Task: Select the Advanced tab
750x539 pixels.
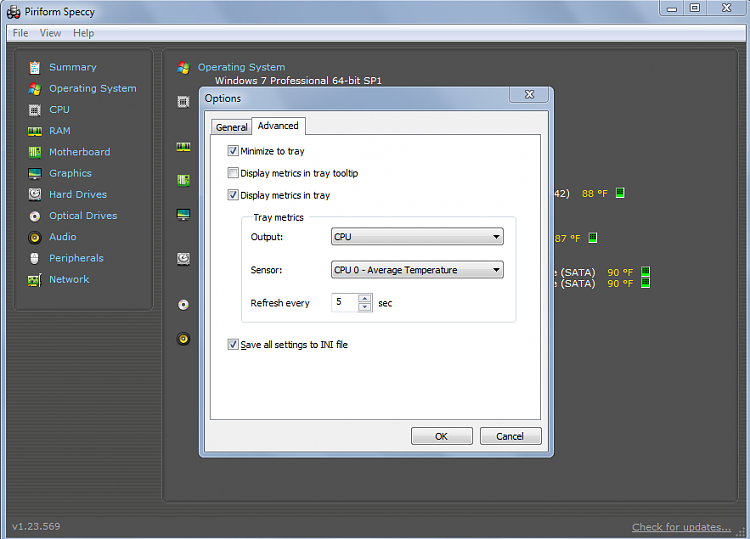Action: (278, 126)
